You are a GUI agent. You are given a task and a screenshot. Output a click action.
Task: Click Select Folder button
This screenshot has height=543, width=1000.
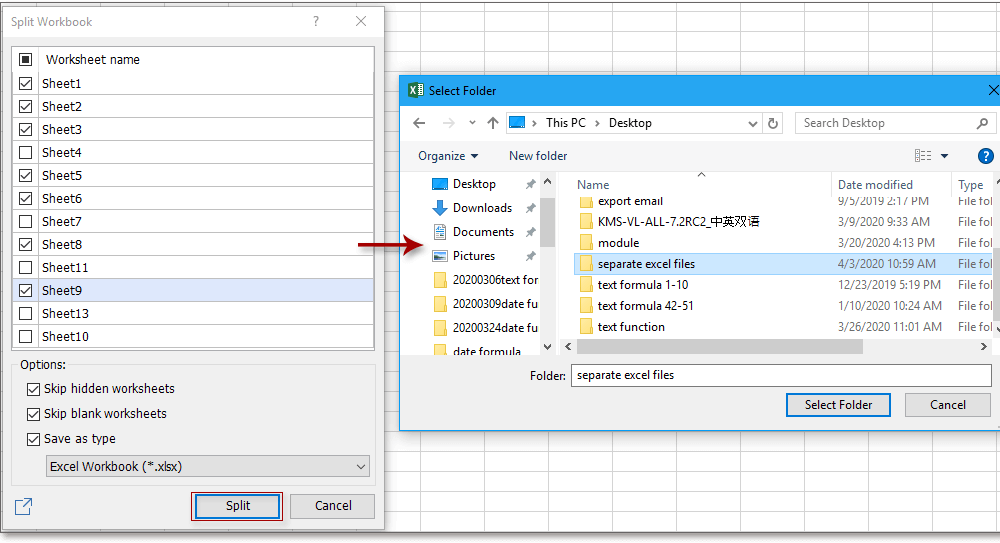(838, 405)
